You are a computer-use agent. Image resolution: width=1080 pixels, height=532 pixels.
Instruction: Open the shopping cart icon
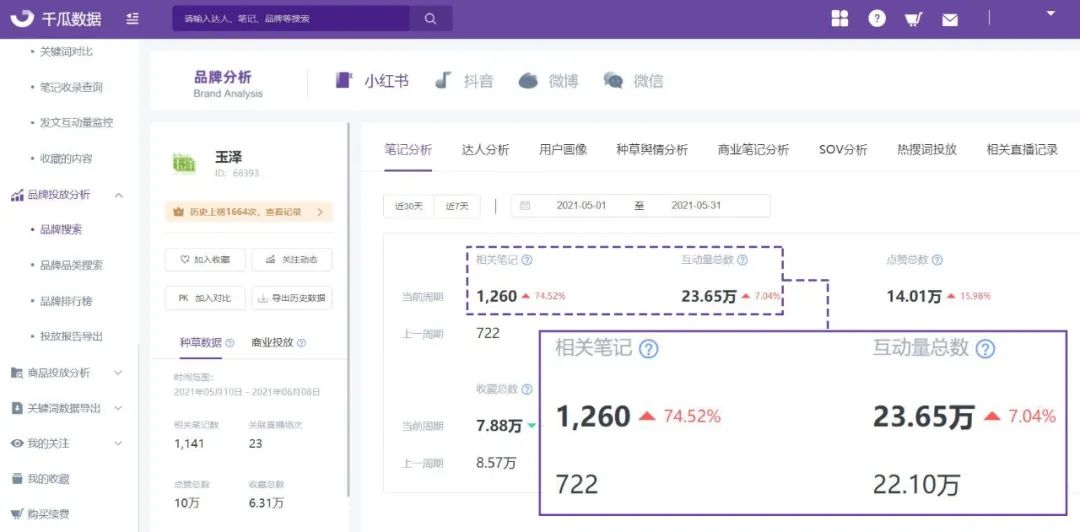pyautogui.click(x=913, y=19)
